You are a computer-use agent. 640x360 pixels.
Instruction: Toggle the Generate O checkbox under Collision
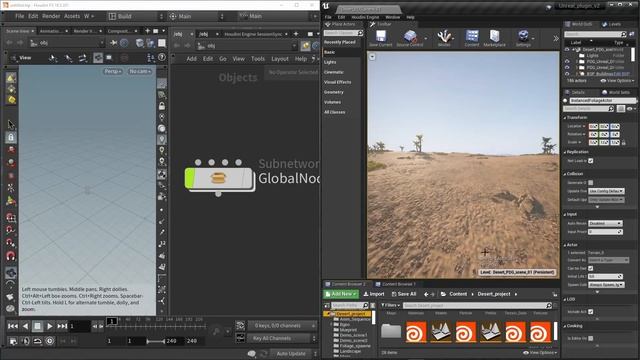pyautogui.click(x=591, y=182)
